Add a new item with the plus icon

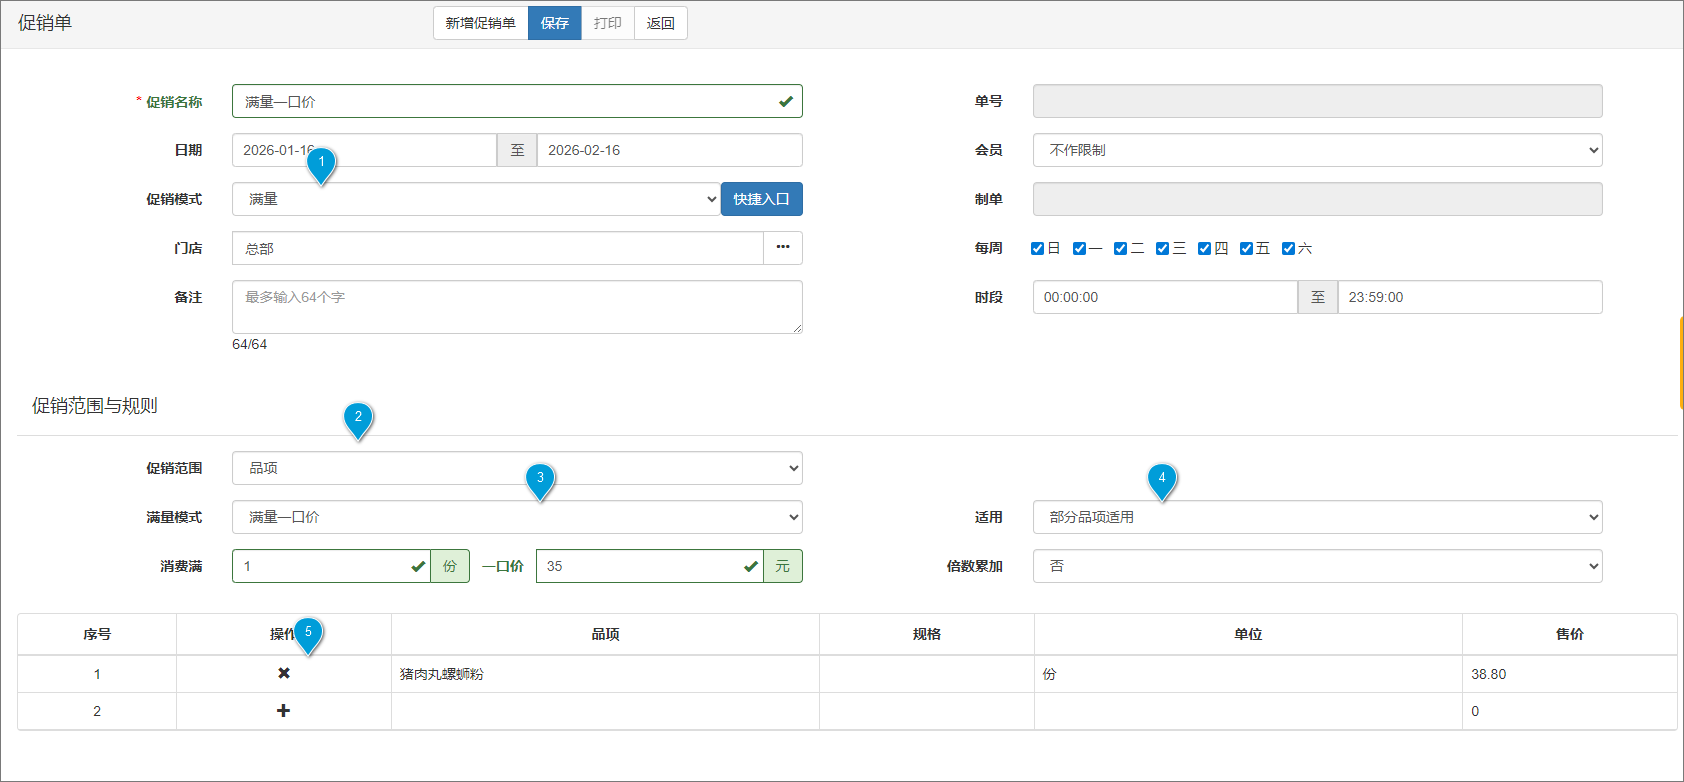click(284, 711)
